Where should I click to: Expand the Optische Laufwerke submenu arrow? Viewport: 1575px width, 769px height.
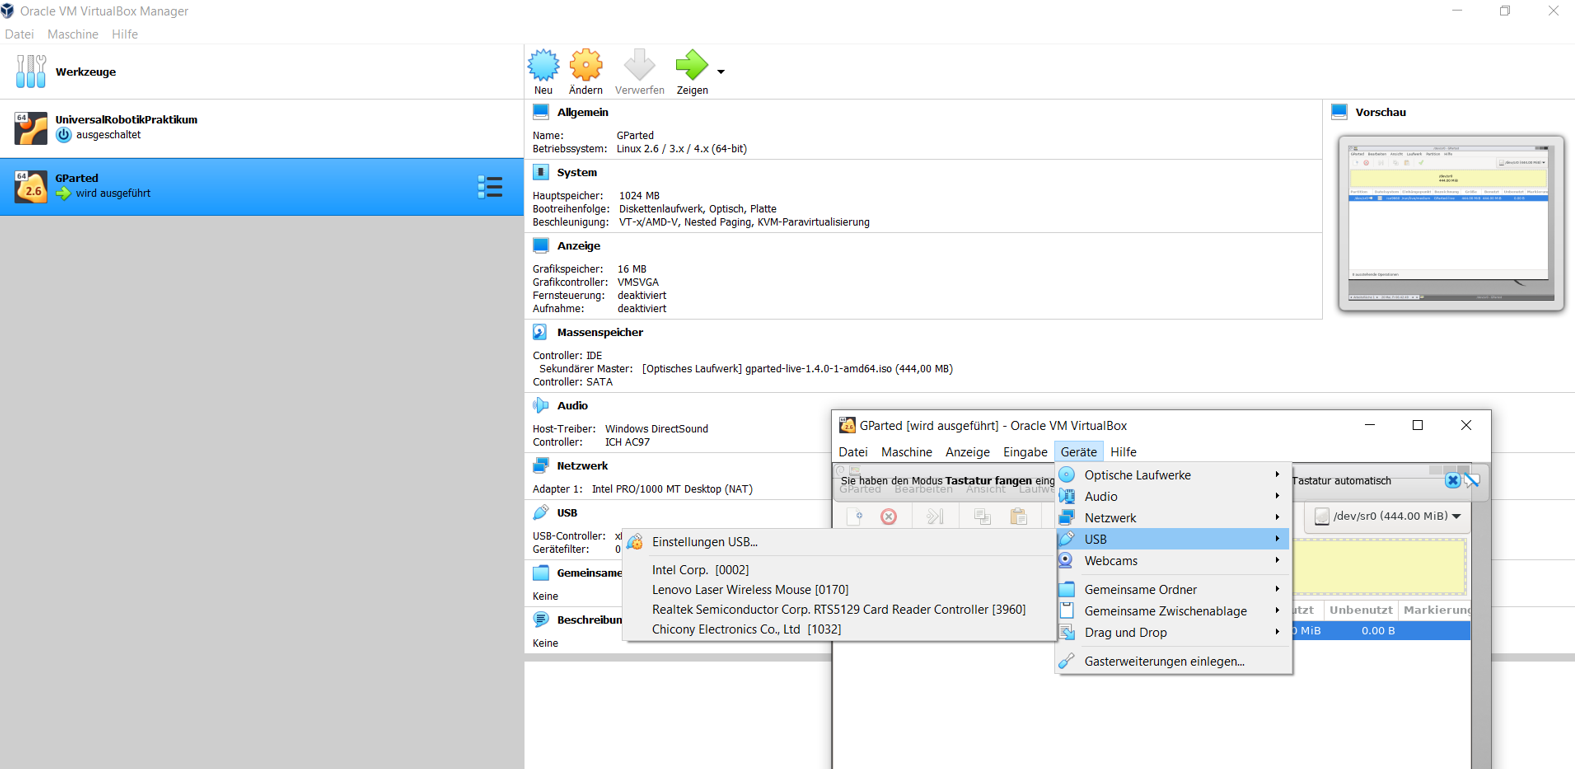pyautogui.click(x=1277, y=475)
